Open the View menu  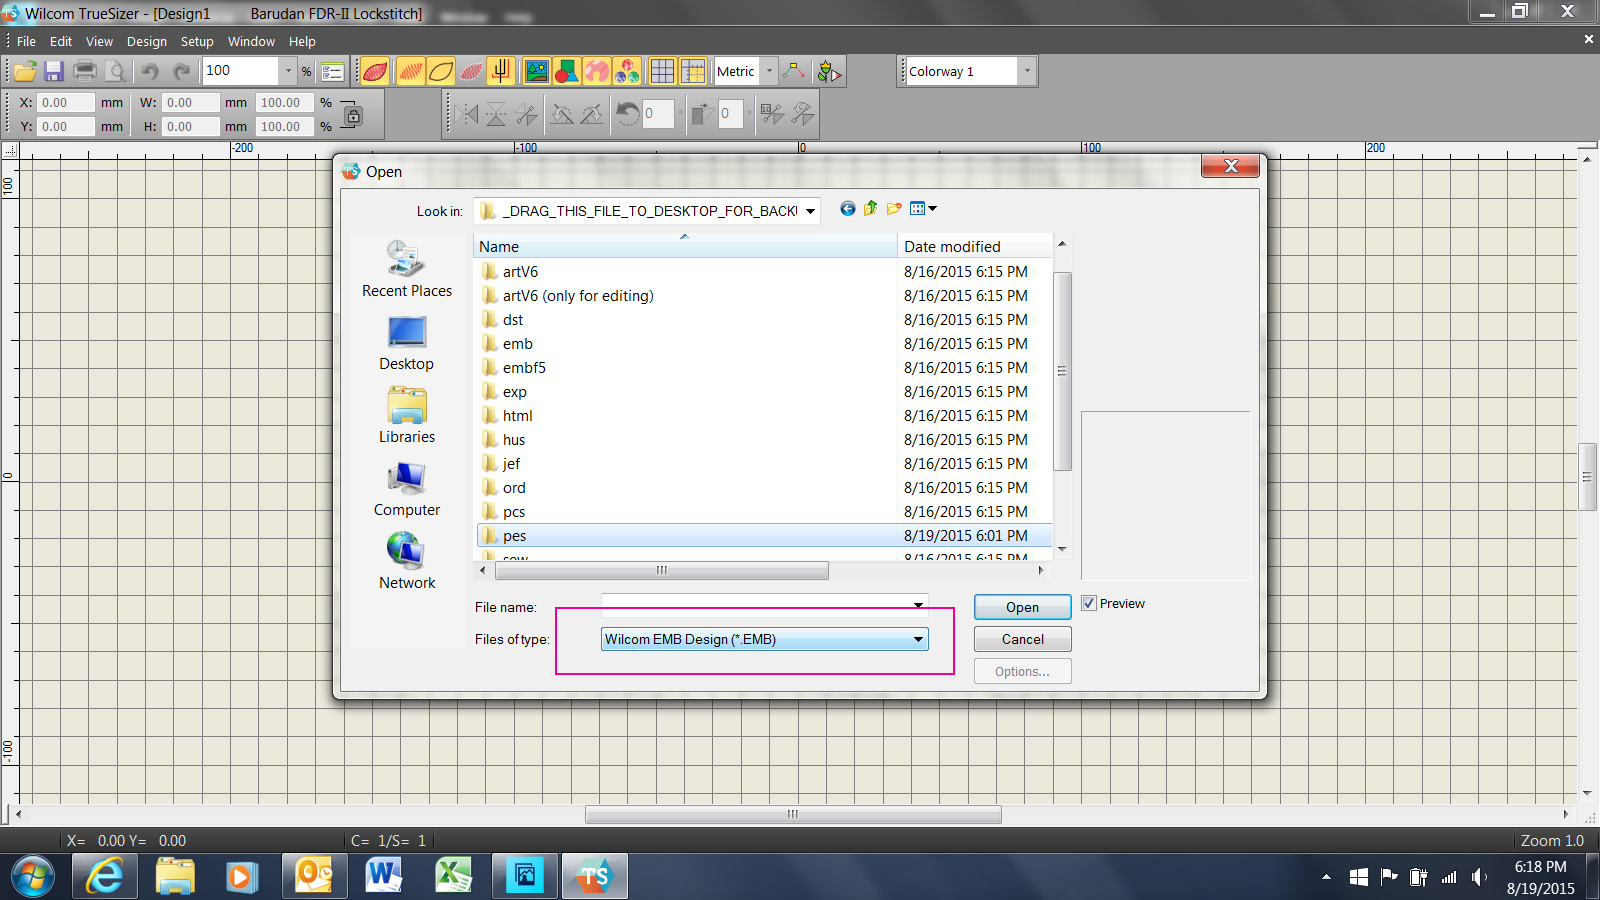[x=99, y=41]
